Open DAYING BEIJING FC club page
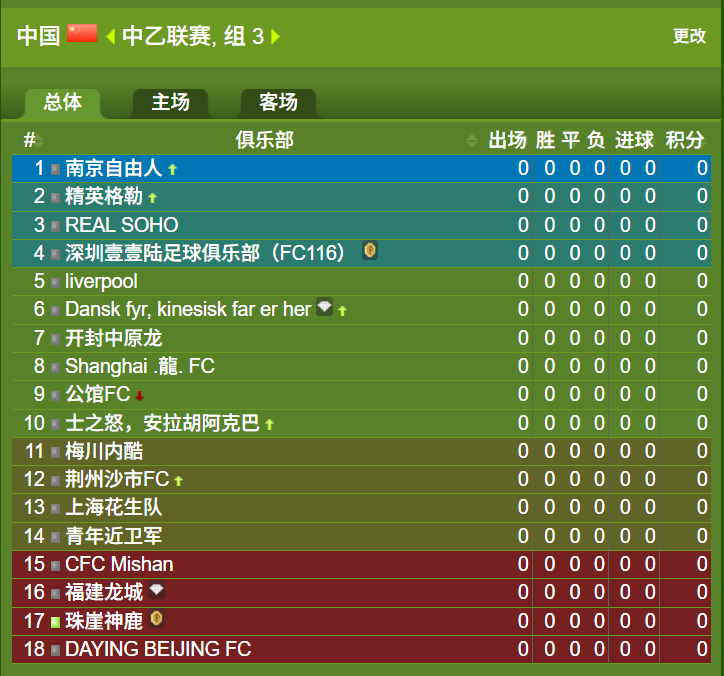This screenshot has width=724, height=676. tap(158, 649)
